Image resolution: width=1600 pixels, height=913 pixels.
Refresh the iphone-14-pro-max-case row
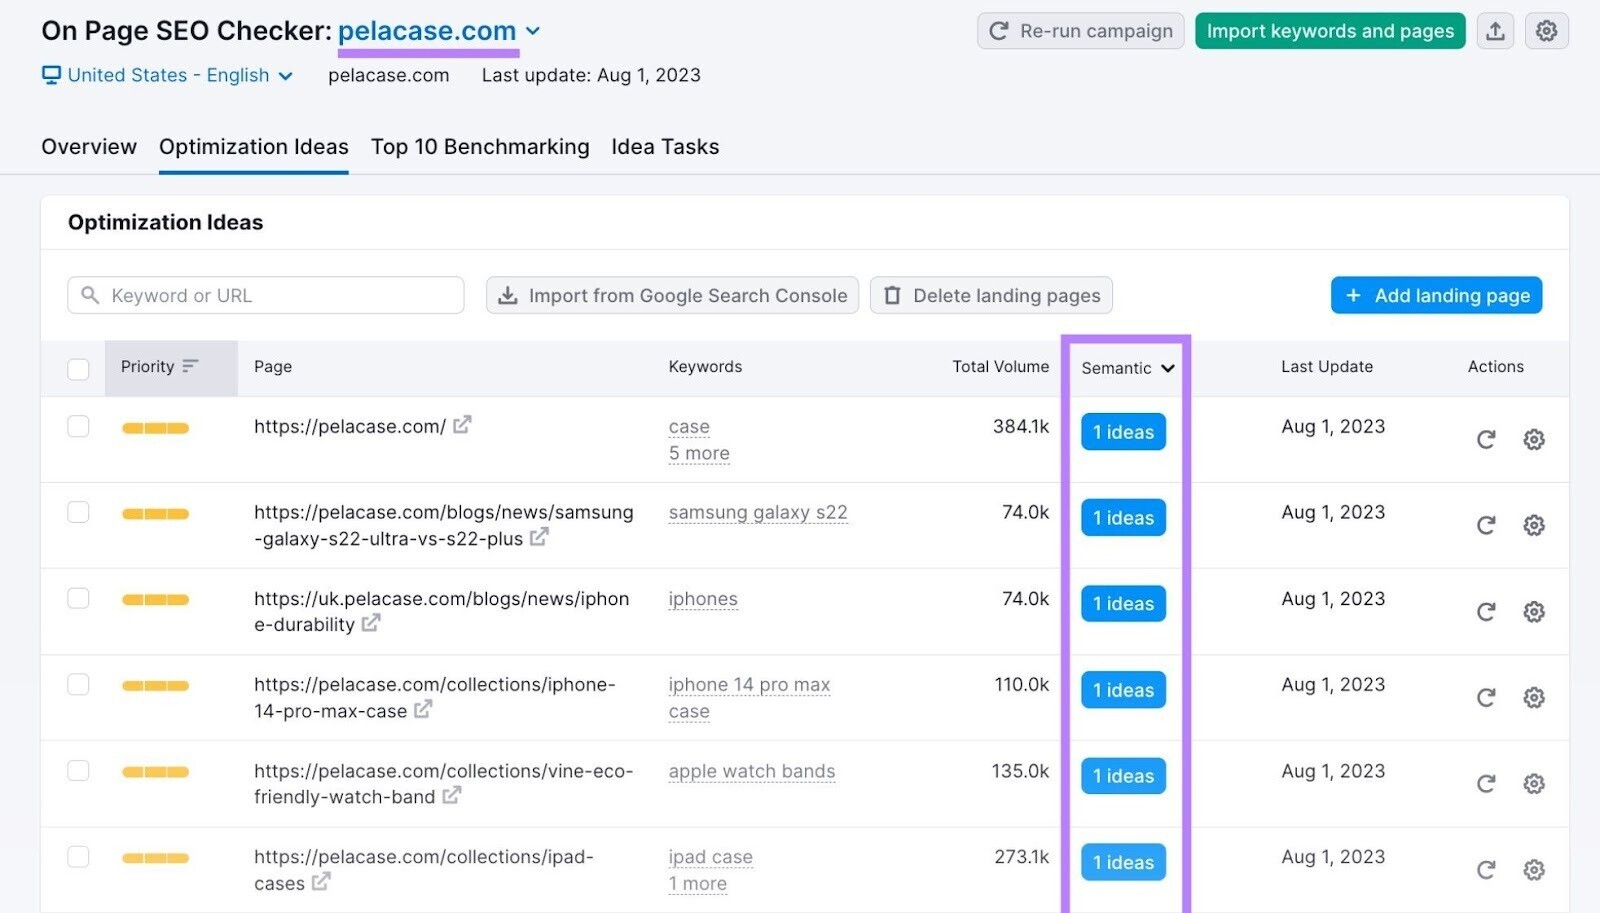click(x=1486, y=697)
